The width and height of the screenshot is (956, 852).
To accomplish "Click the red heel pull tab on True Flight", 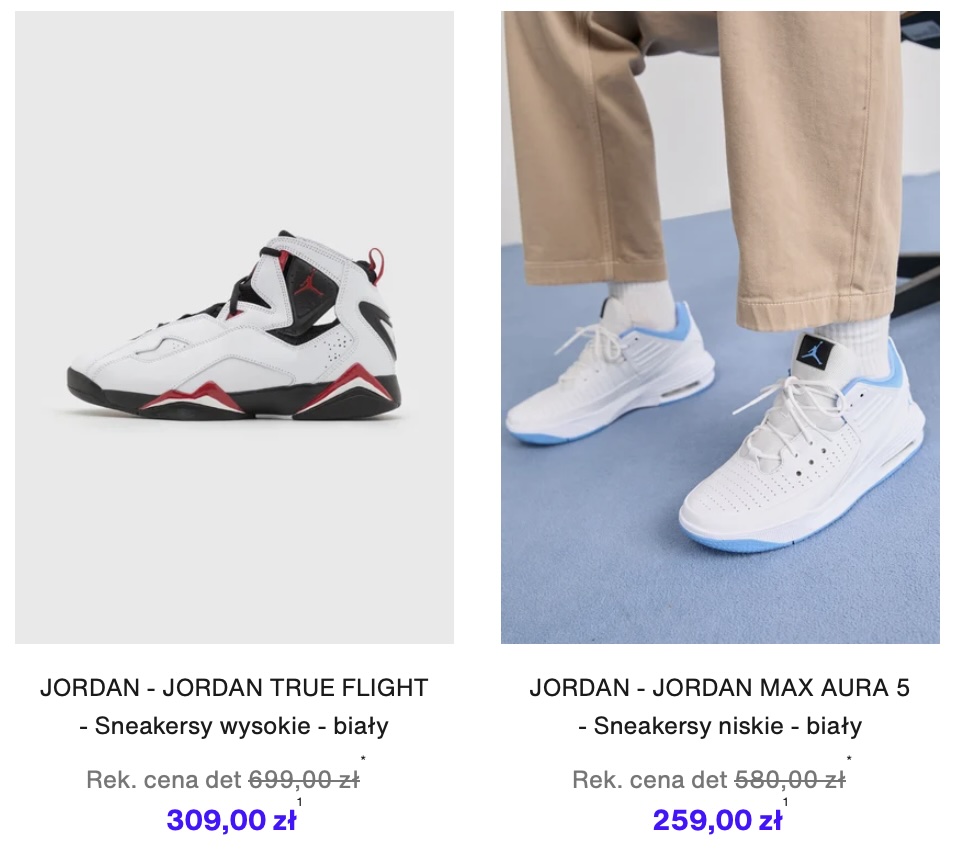I will click(x=376, y=263).
